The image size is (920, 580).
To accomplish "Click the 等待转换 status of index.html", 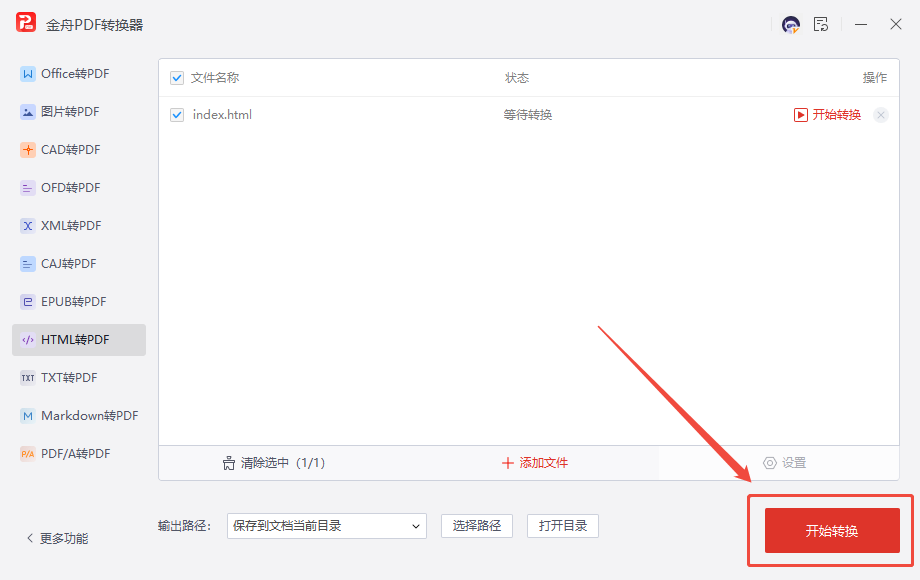I will click(x=527, y=115).
